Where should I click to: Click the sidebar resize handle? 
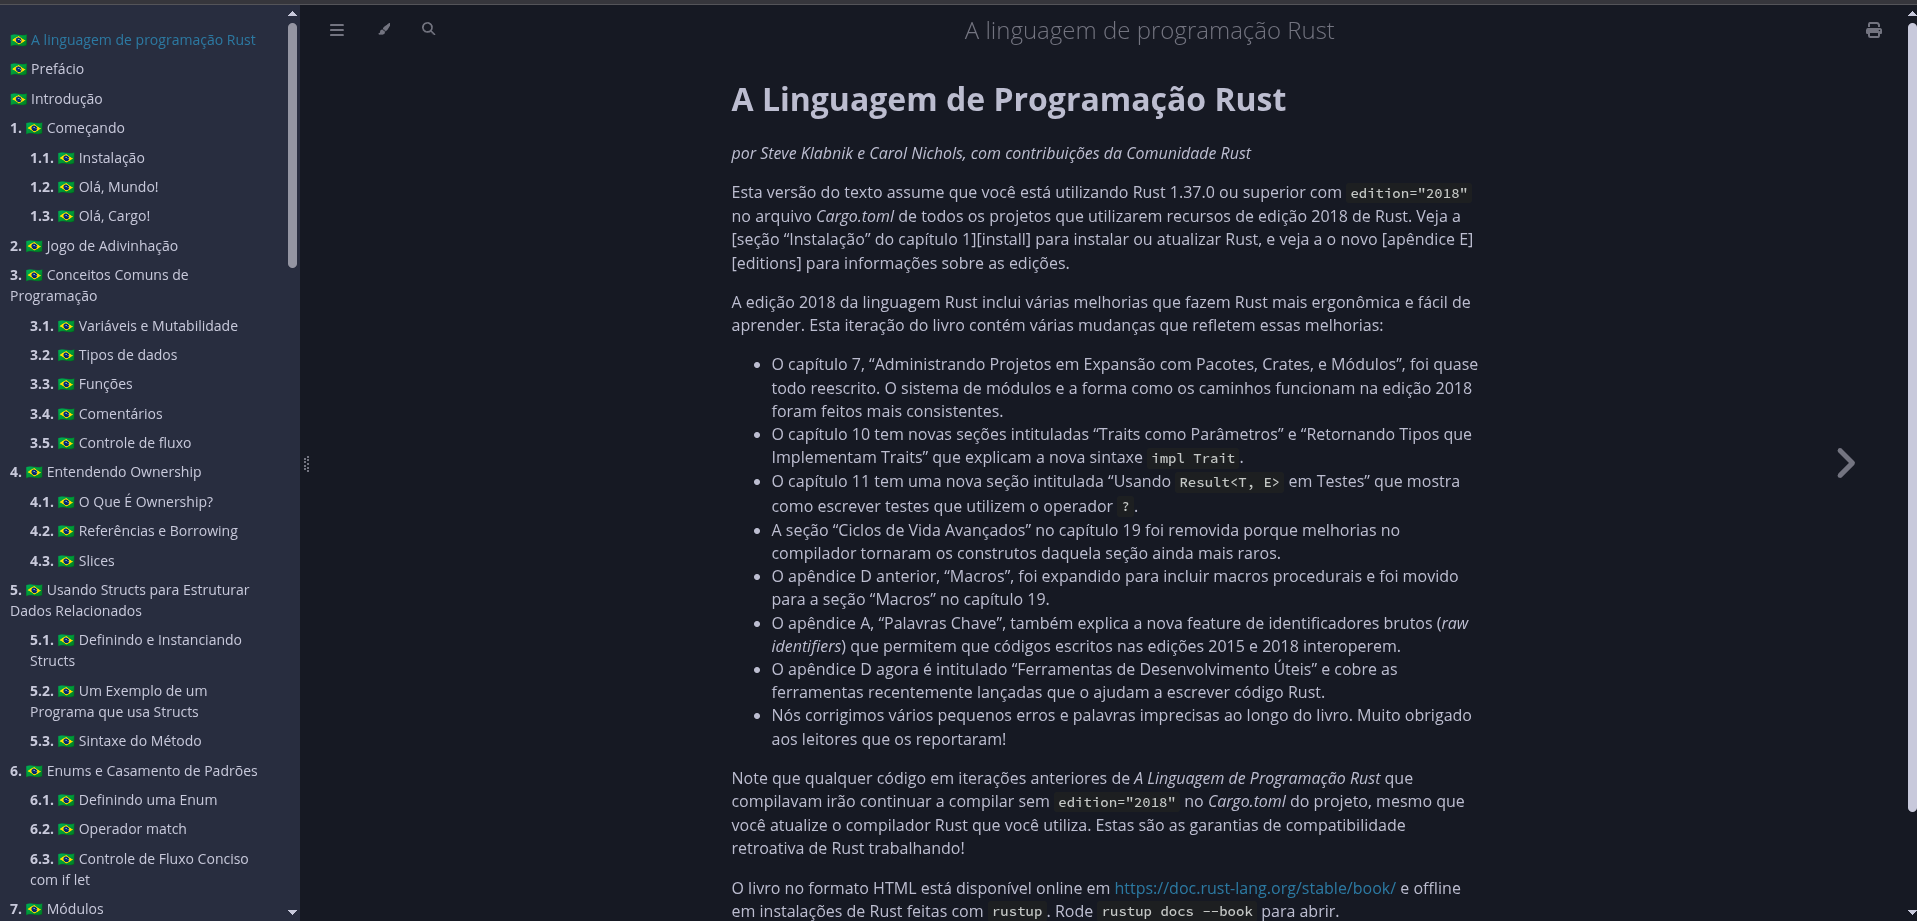tap(306, 464)
